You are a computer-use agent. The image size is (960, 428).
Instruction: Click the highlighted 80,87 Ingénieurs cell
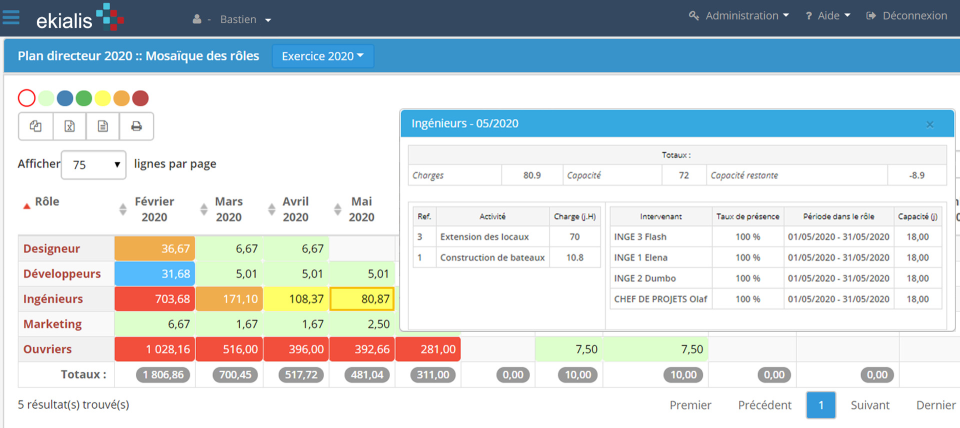click(x=362, y=299)
